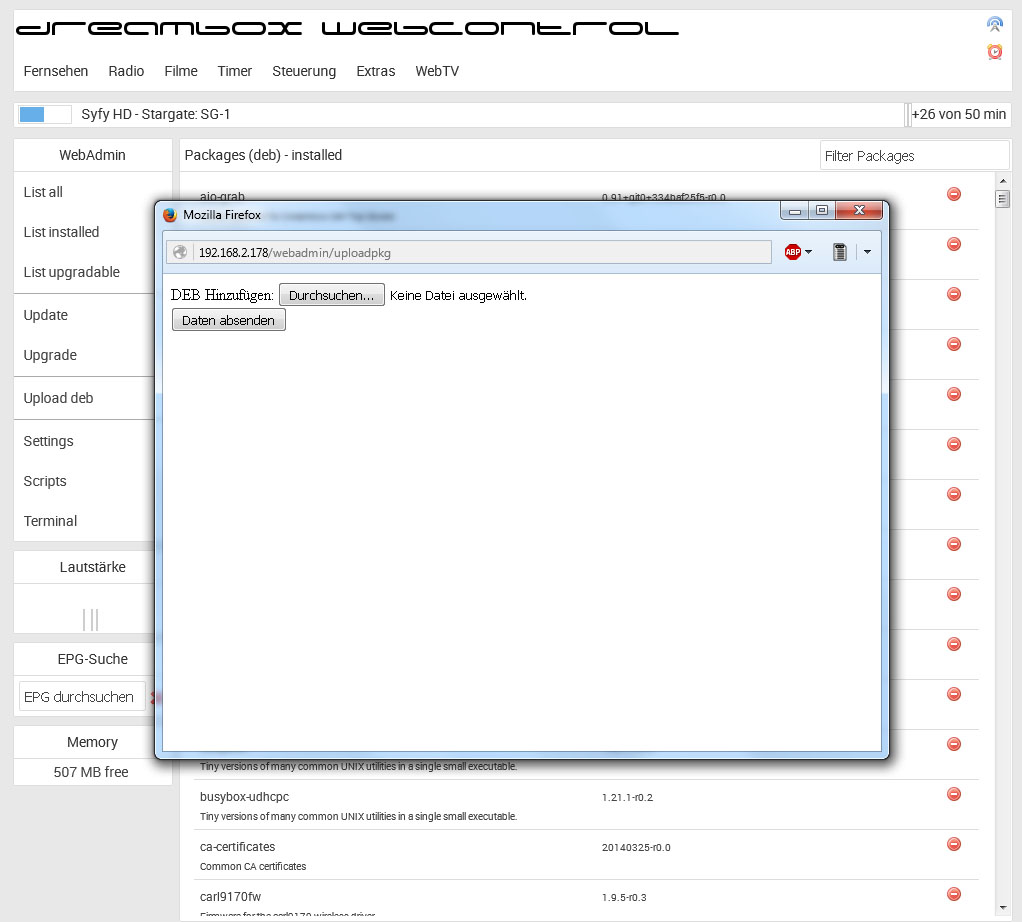The width and height of the screenshot is (1022, 922).
Task: Click the clipboard icon in Firefox toolbar
Action: tap(840, 252)
